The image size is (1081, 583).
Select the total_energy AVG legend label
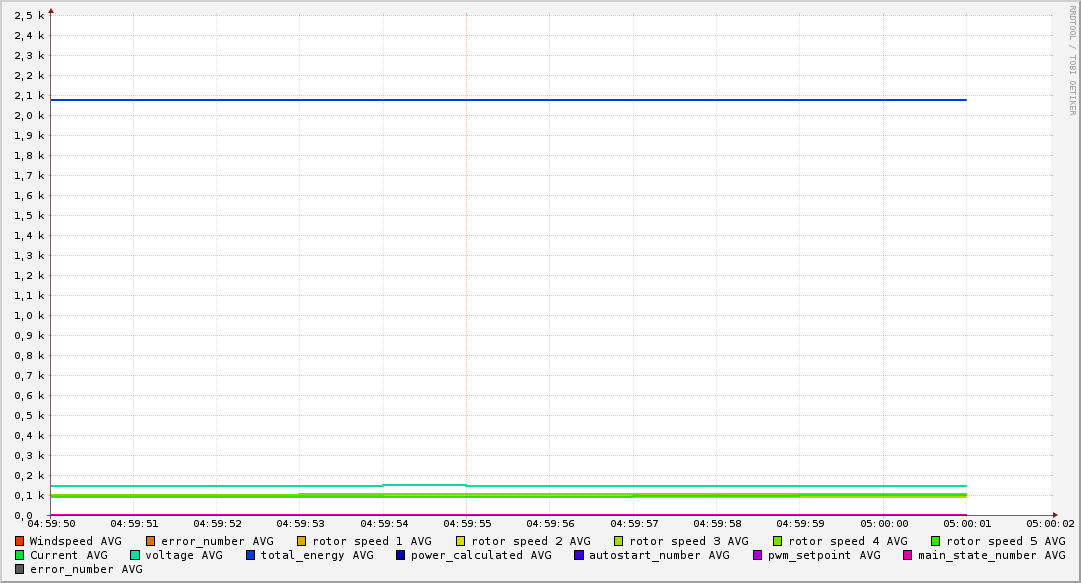316,555
